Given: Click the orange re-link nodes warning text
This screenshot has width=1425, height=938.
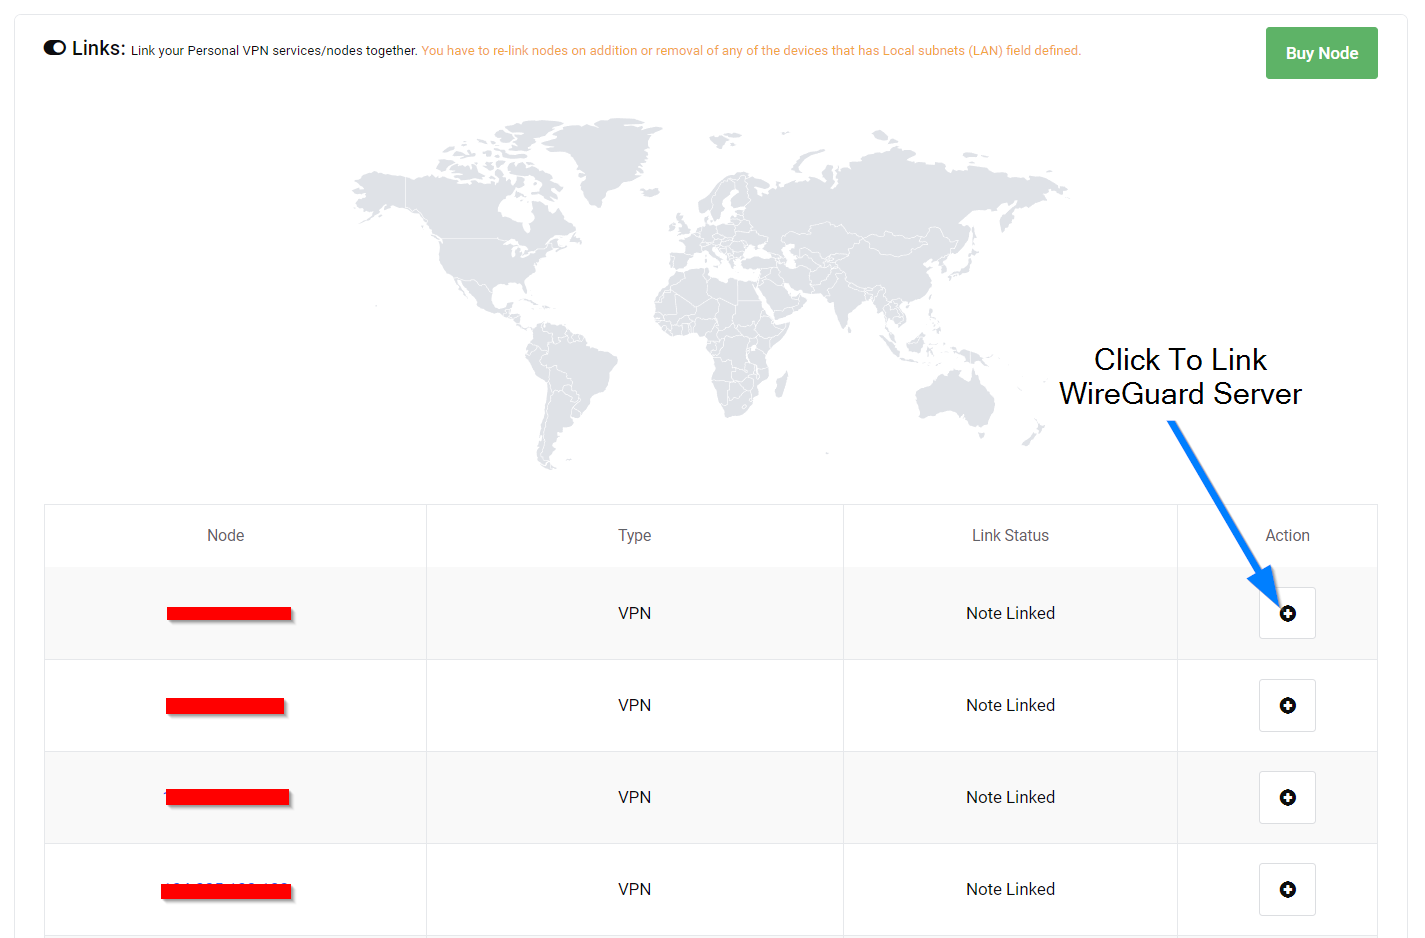Looking at the screenshot, I should pyautogui.click(x=750, y=50).
